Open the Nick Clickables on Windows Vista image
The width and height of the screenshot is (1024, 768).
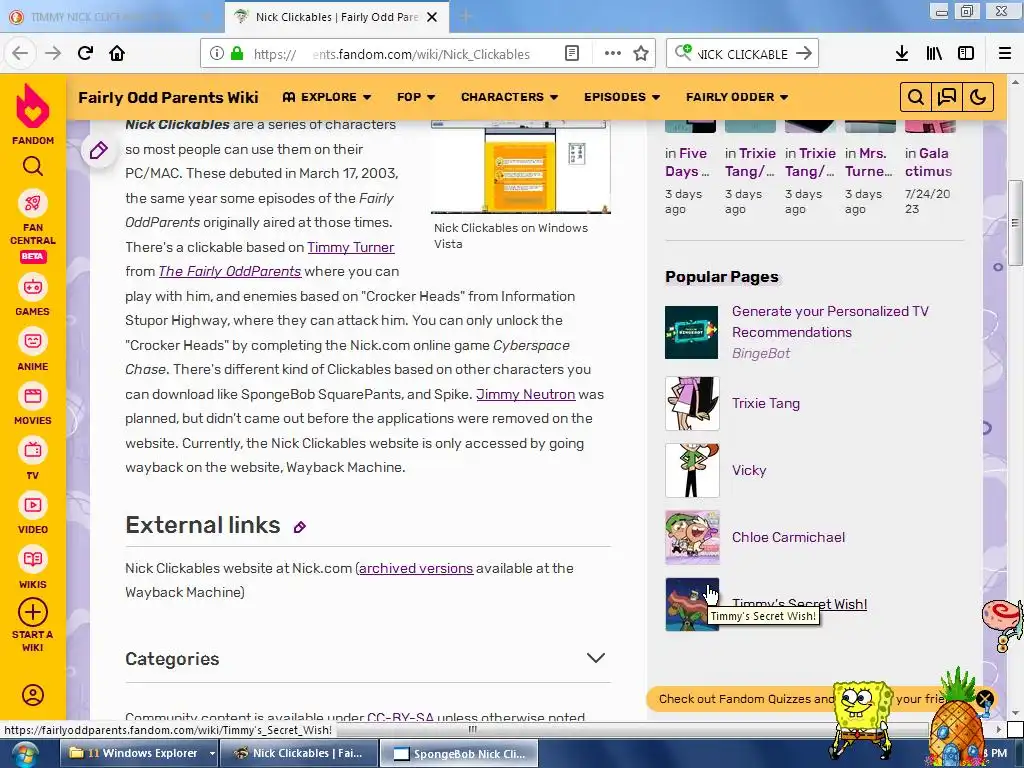point(520,167)
